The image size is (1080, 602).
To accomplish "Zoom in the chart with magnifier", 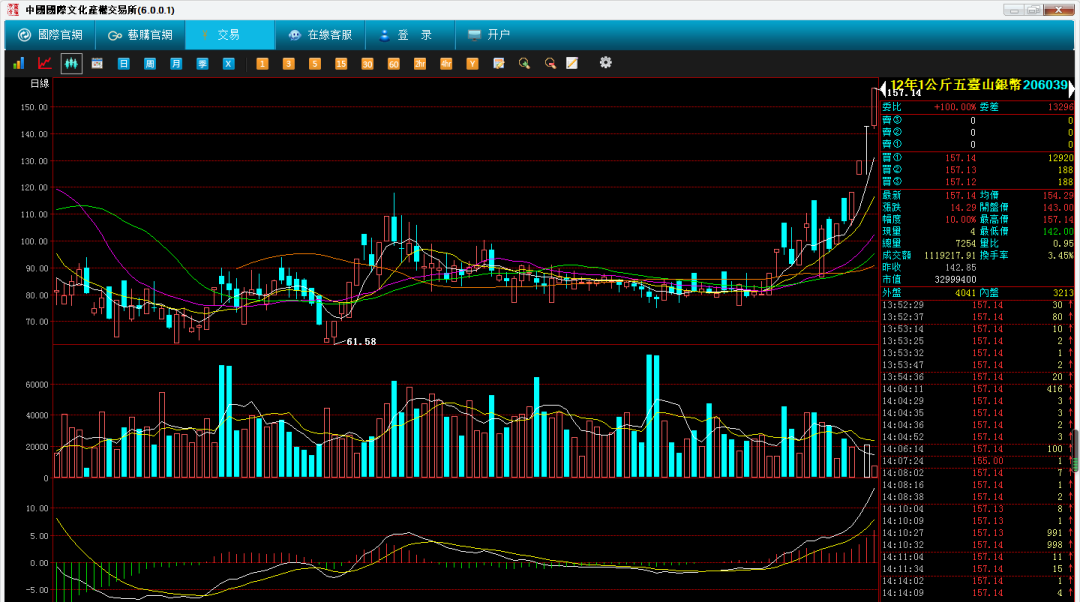I will (524, 63).
